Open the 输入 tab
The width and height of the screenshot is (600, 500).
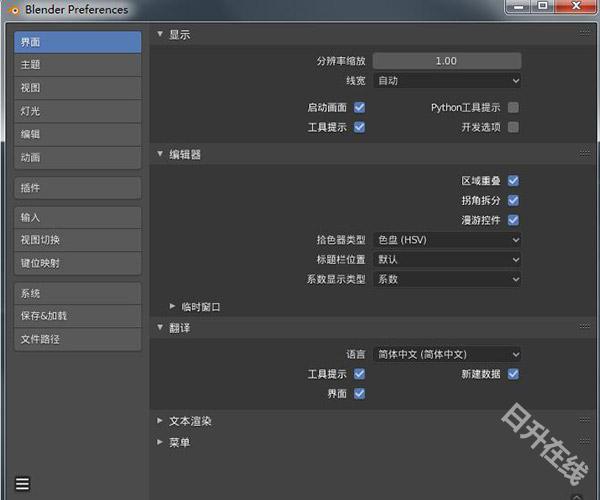click(78, 218)
